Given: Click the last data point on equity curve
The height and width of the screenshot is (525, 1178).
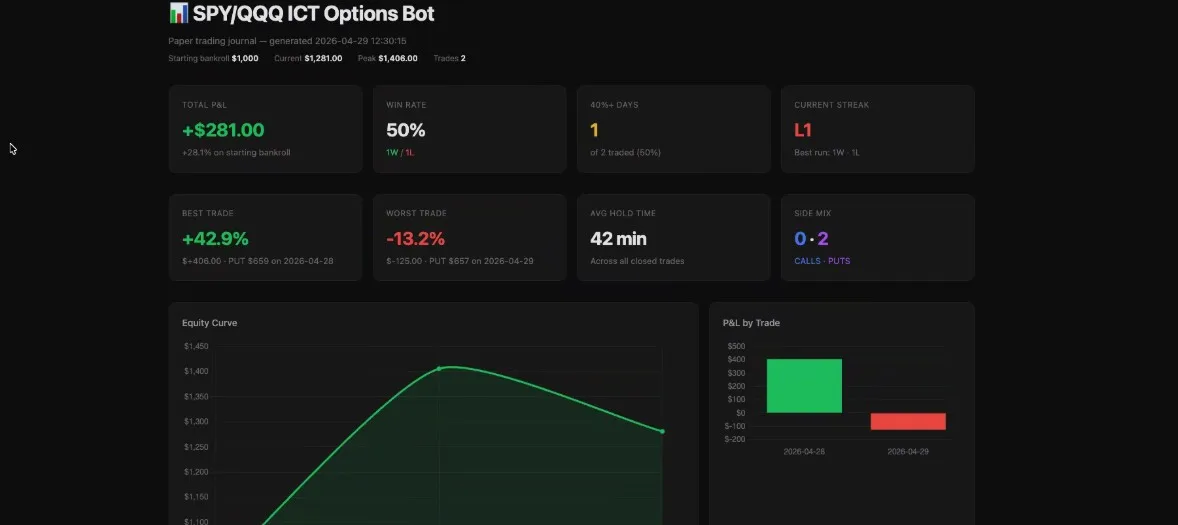Looking at the screenshot, I should point(662,431).
